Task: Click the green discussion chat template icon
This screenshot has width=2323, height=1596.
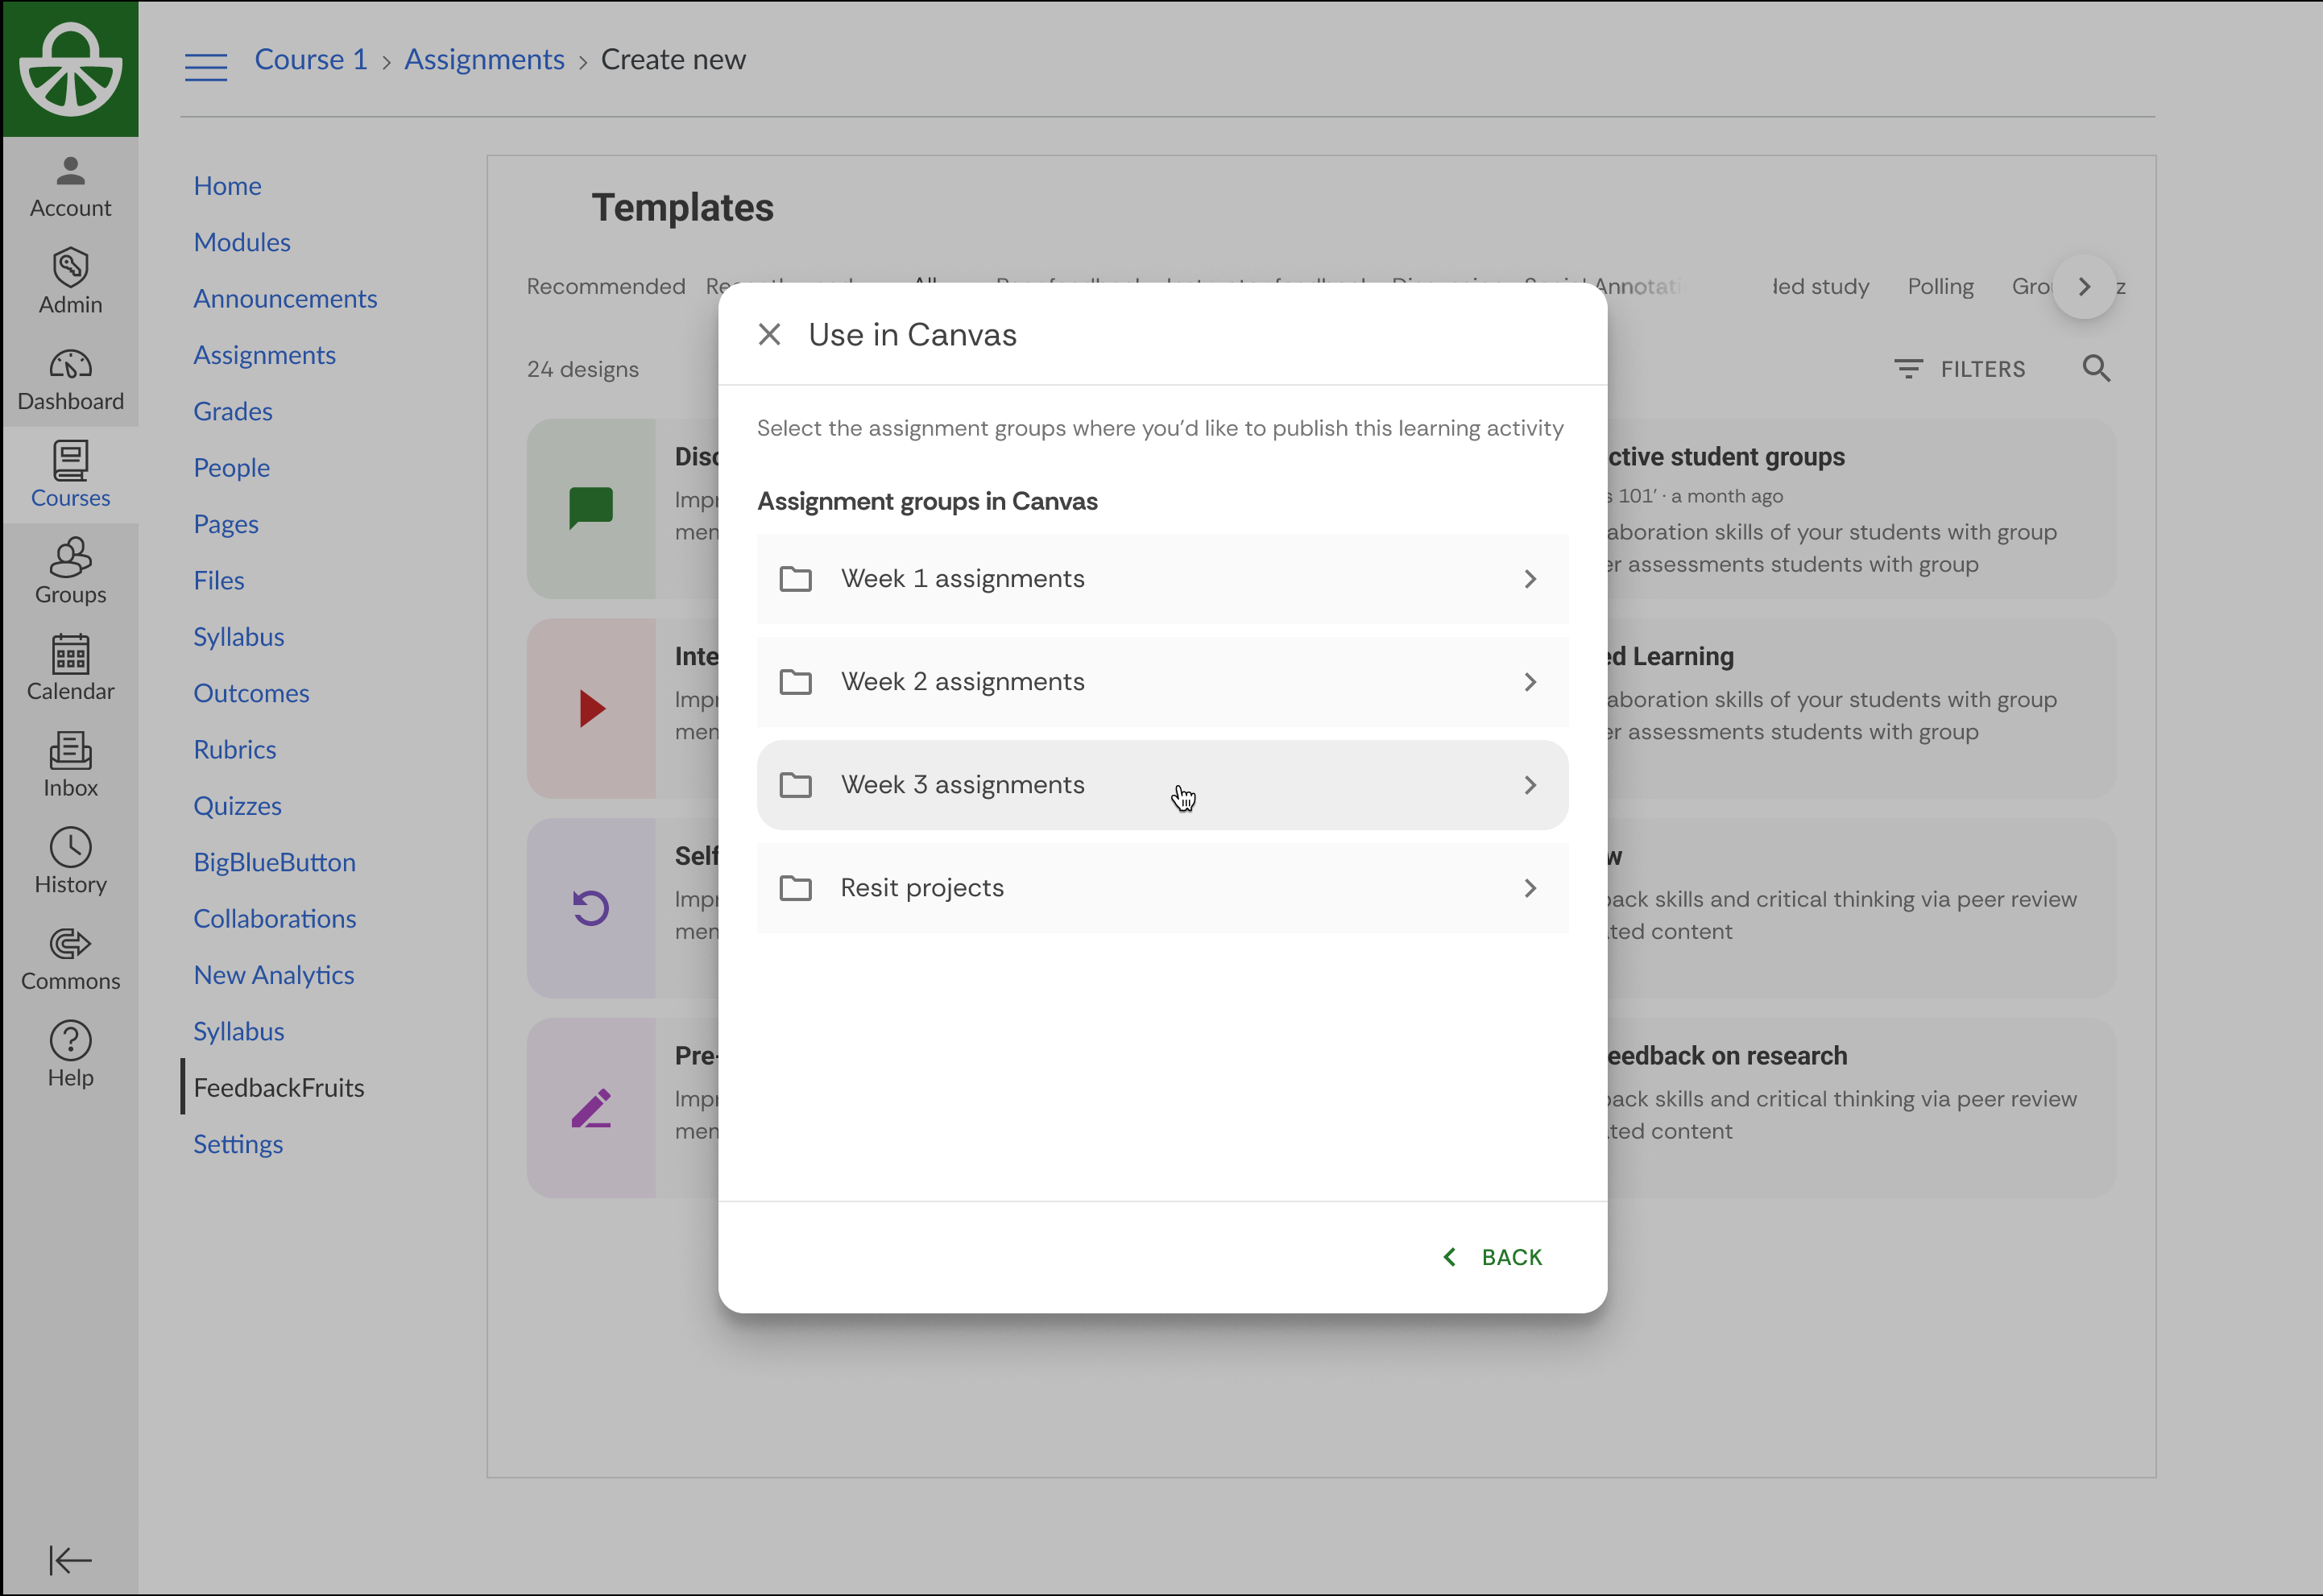Action: [591, 508]
